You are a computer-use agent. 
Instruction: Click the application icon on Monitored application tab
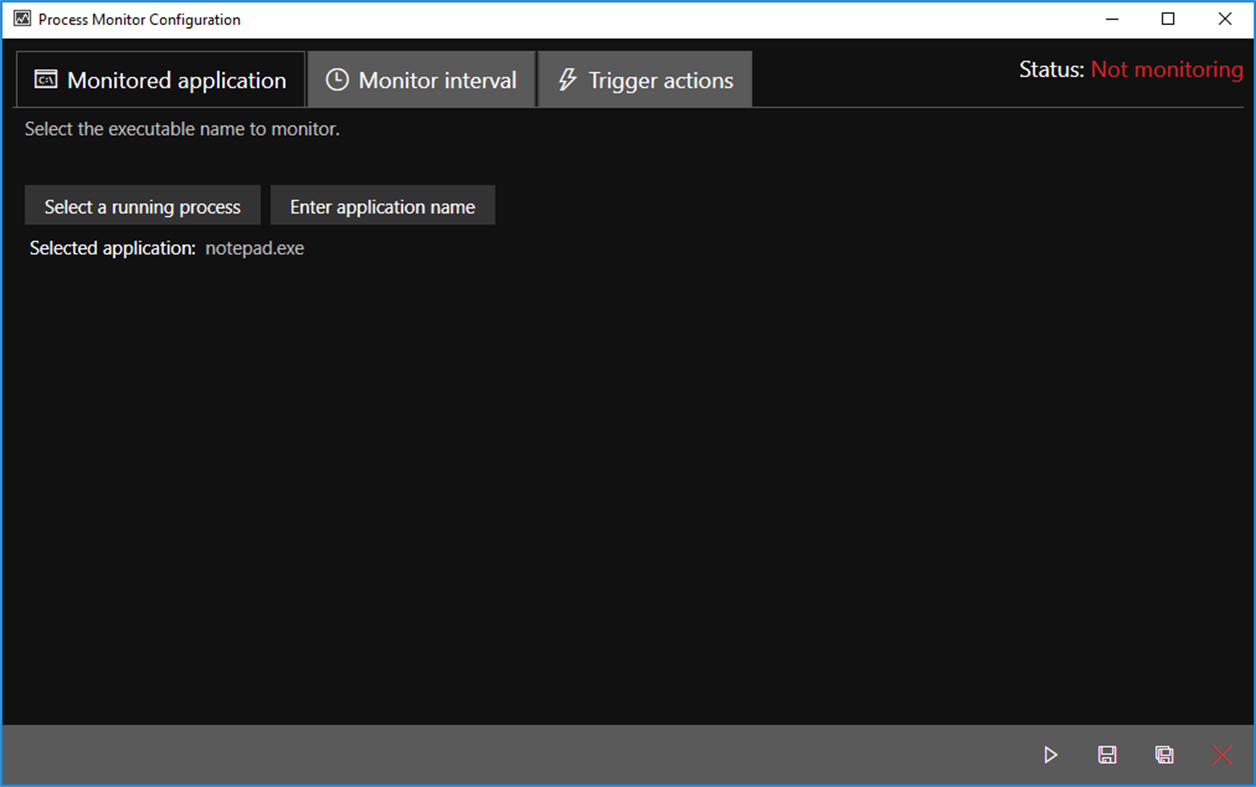[45, 79]
